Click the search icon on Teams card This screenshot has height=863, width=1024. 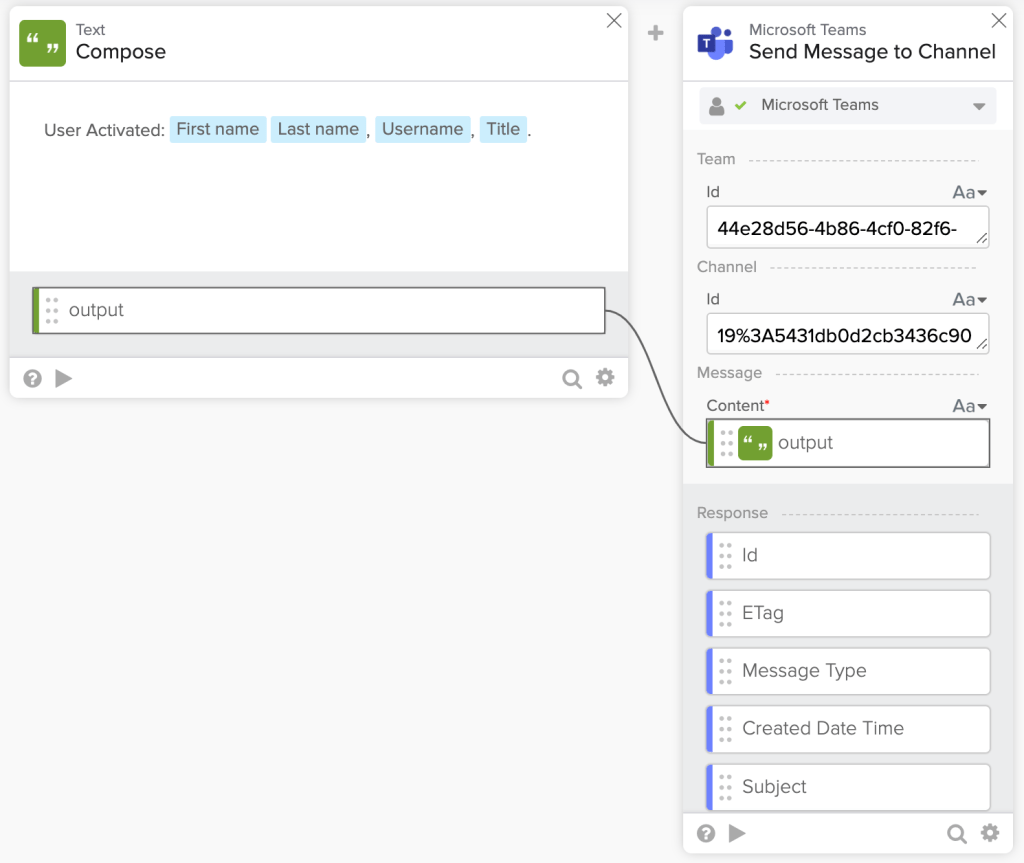(957, 833)
